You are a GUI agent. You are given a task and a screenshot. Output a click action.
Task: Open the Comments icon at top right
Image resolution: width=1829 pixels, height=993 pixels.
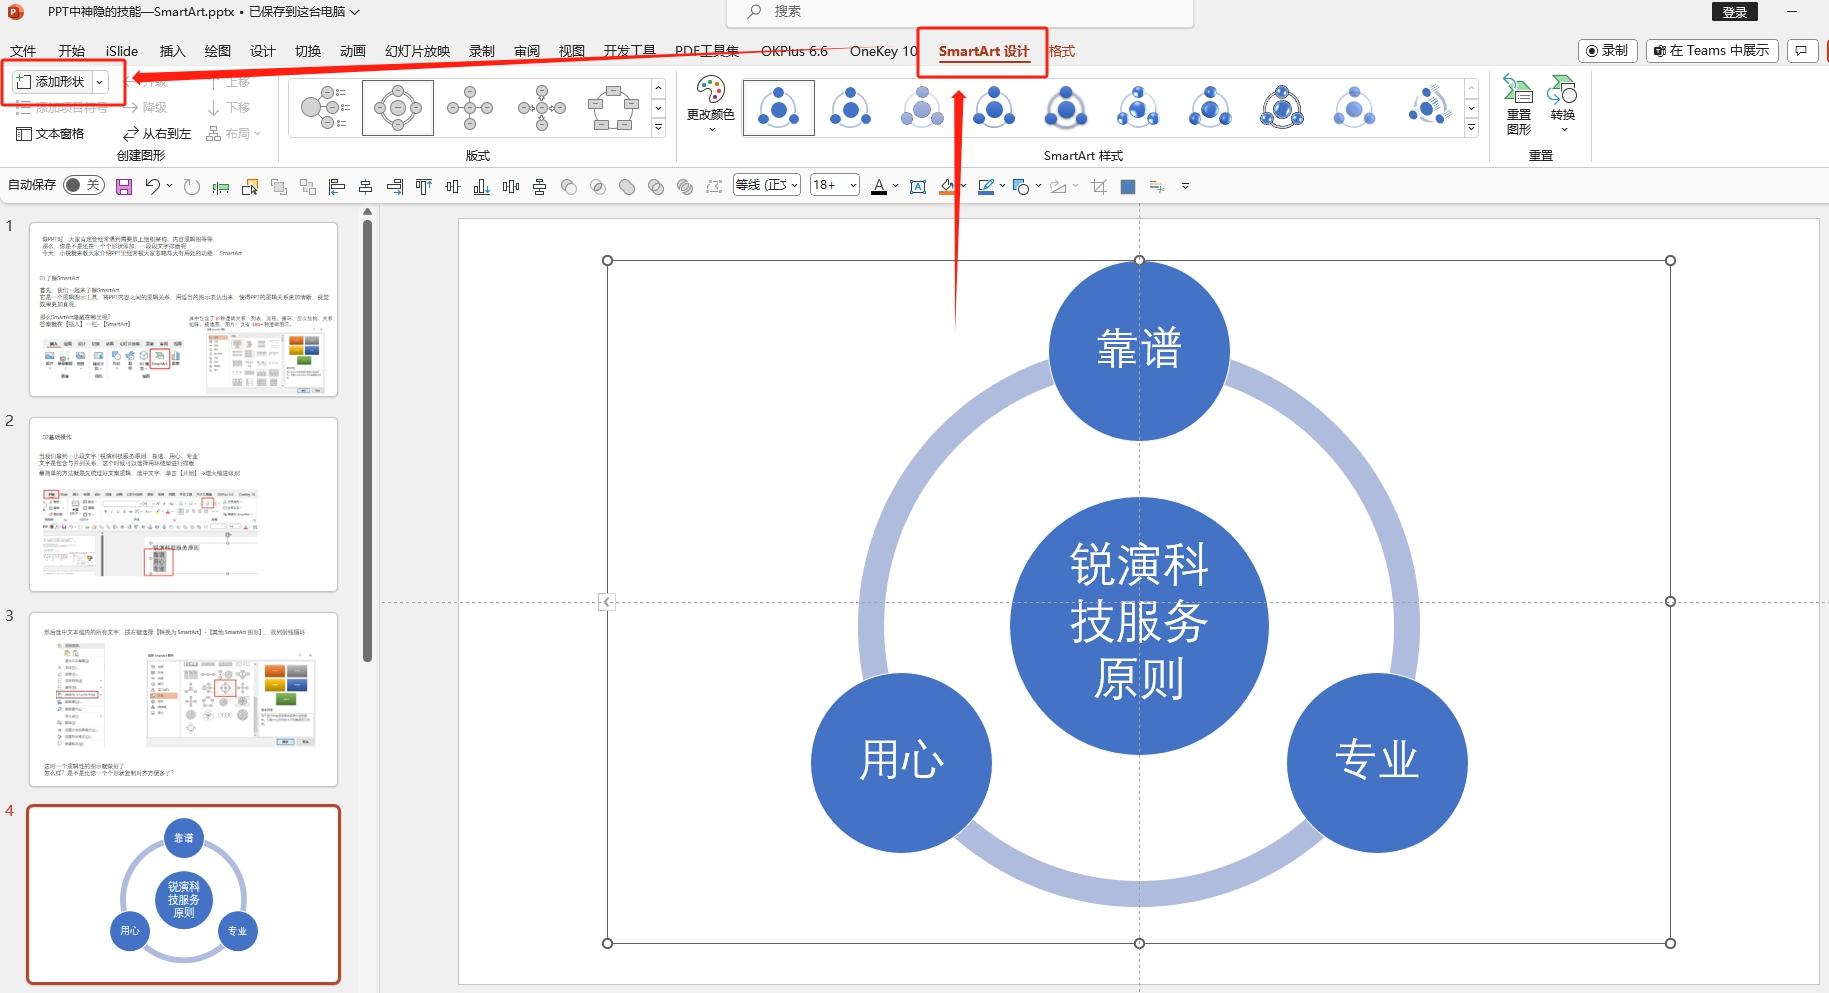coord(1802,50)
